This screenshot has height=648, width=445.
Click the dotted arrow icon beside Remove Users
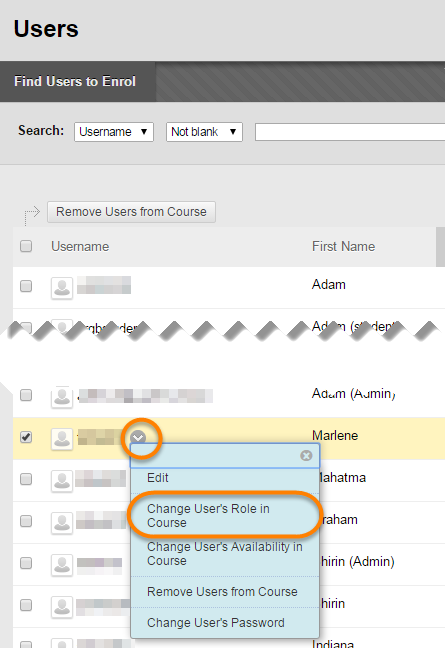point(32,215)
